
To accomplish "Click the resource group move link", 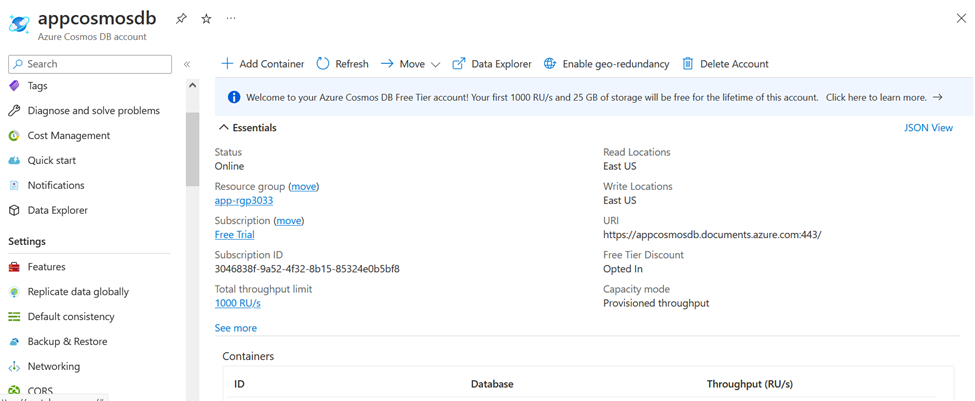I will click(303, 187).
